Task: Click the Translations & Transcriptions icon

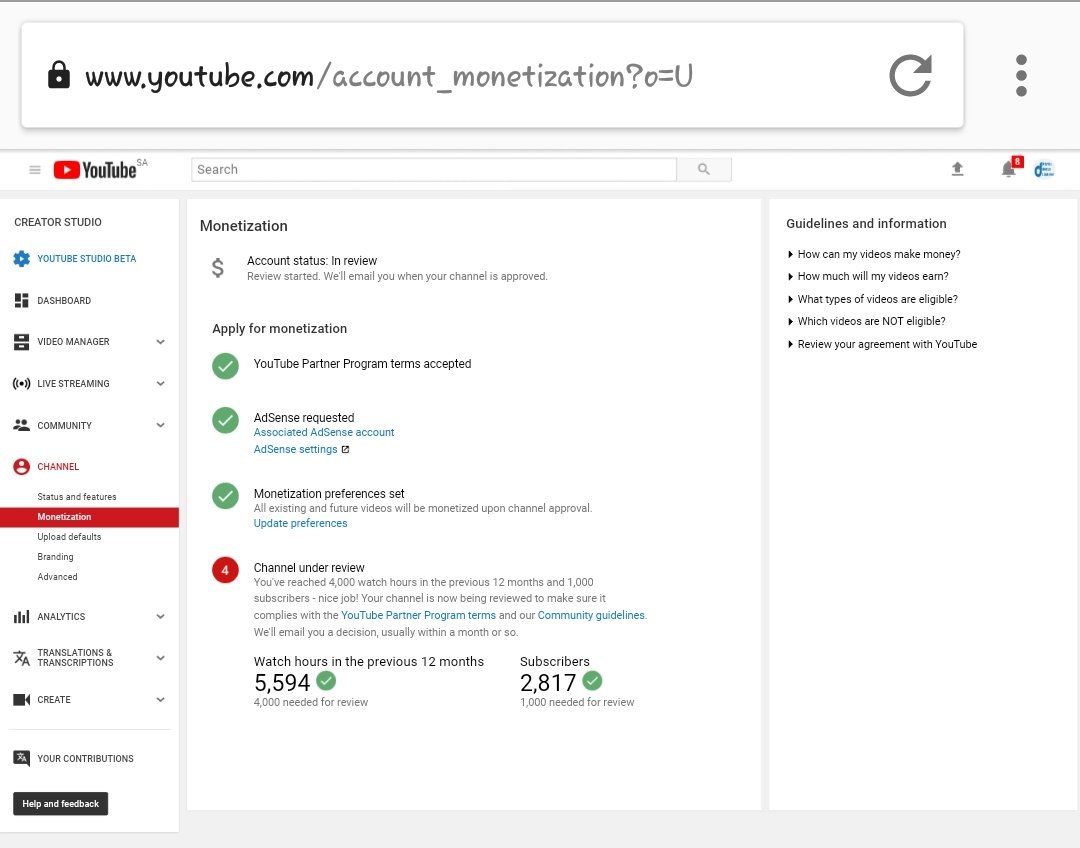Action: (x=21, y=658)
